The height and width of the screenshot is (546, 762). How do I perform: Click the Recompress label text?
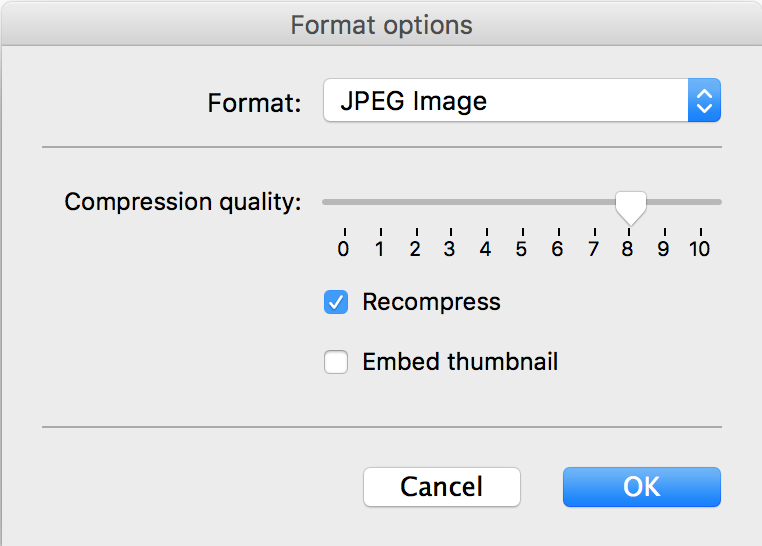coord(432,302)
